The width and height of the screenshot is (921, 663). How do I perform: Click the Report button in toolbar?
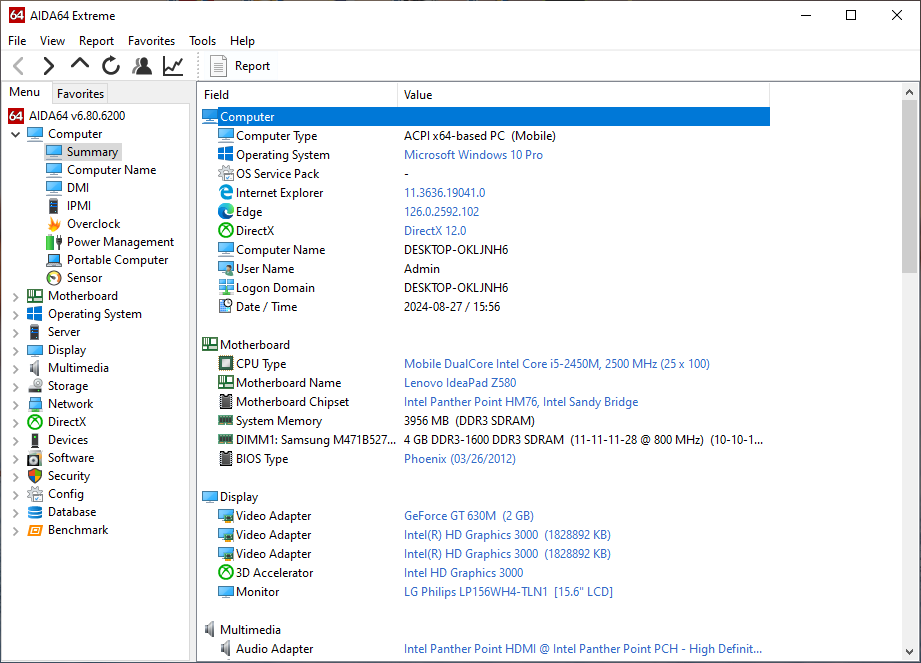pos(240,66)
